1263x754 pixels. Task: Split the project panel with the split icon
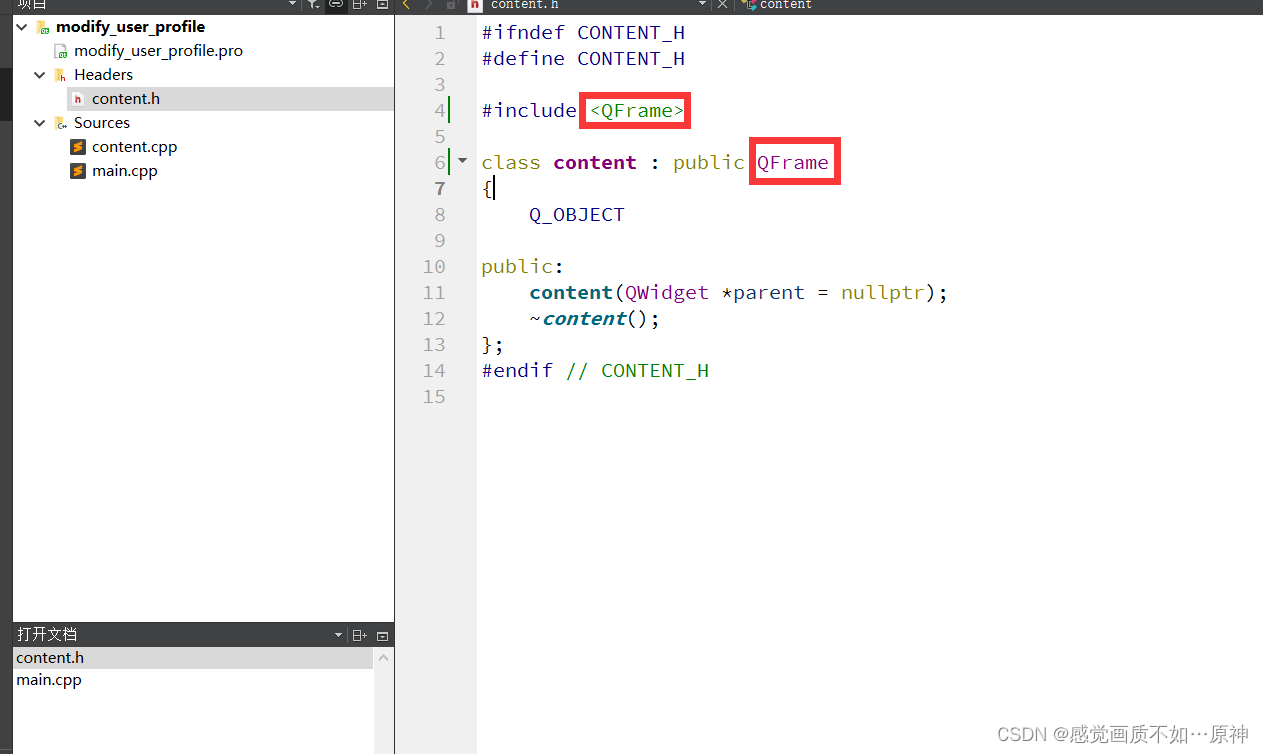point(360,4)
